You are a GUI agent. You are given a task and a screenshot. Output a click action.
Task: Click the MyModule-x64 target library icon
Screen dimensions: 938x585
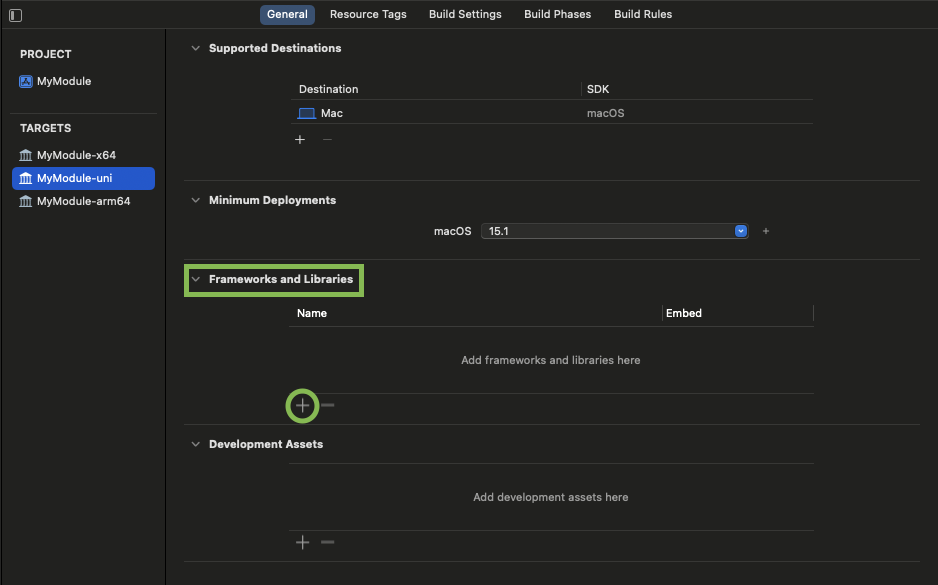[x=26, y=156]
